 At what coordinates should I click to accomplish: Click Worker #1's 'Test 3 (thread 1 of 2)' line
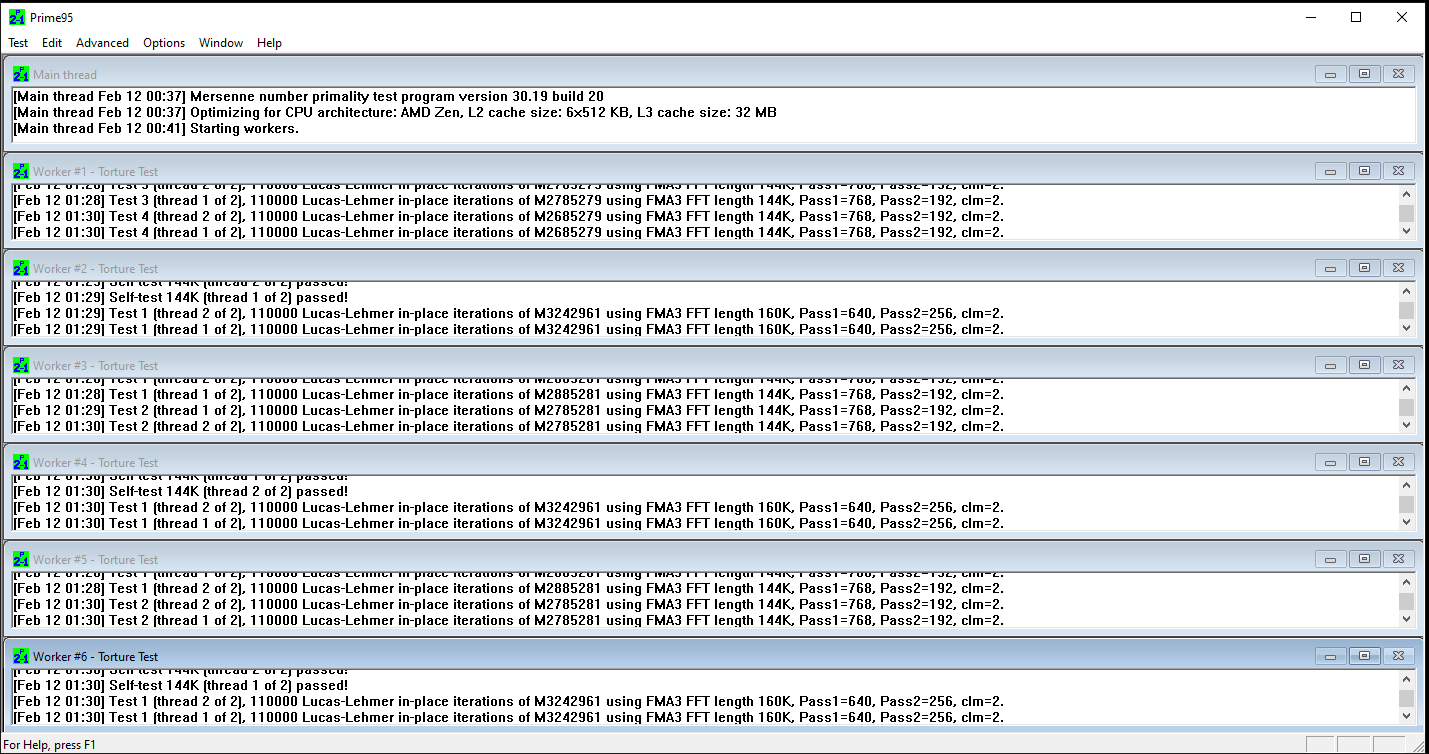(x=509, y=200)
